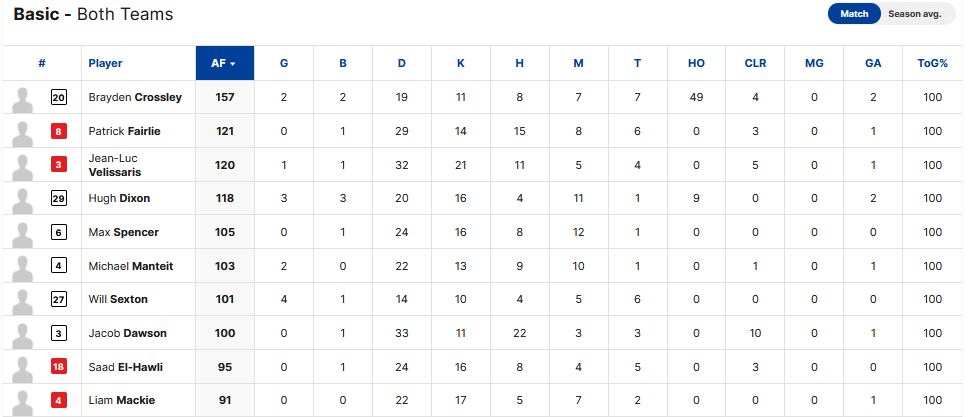
Task: Select the Match toggle option
Action: [x=854, y=14]
